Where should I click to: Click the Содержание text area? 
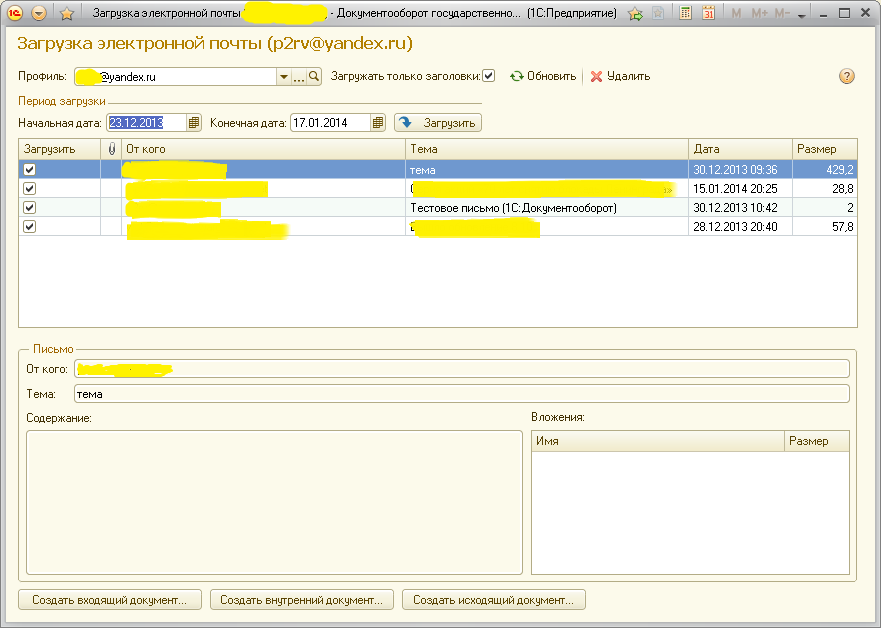[274, 502]
